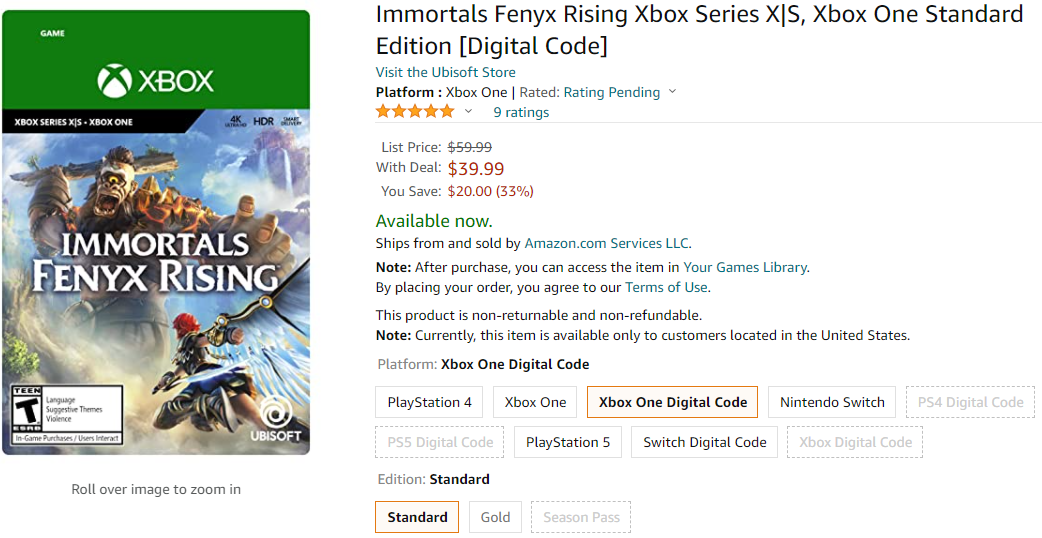The height and width of the screenshot is (538, 1042).
Task: Expand the Rating Pending dropdown chevron
Action: point(672,92)
